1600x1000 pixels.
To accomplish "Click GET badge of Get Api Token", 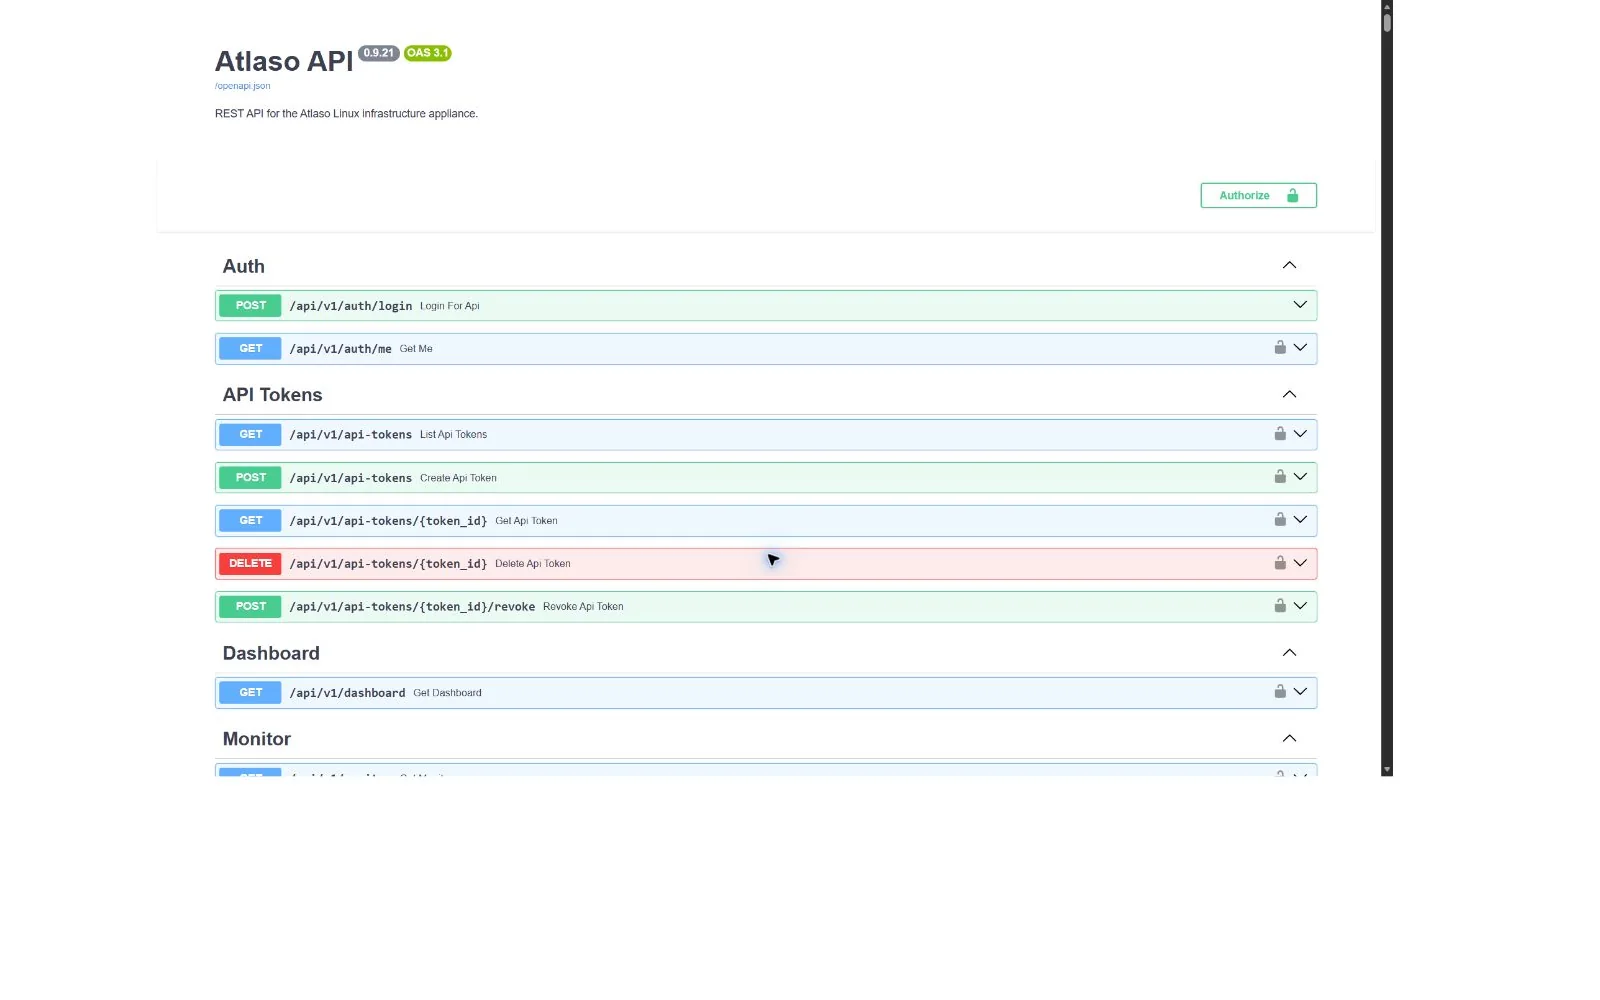I will 250,521.
